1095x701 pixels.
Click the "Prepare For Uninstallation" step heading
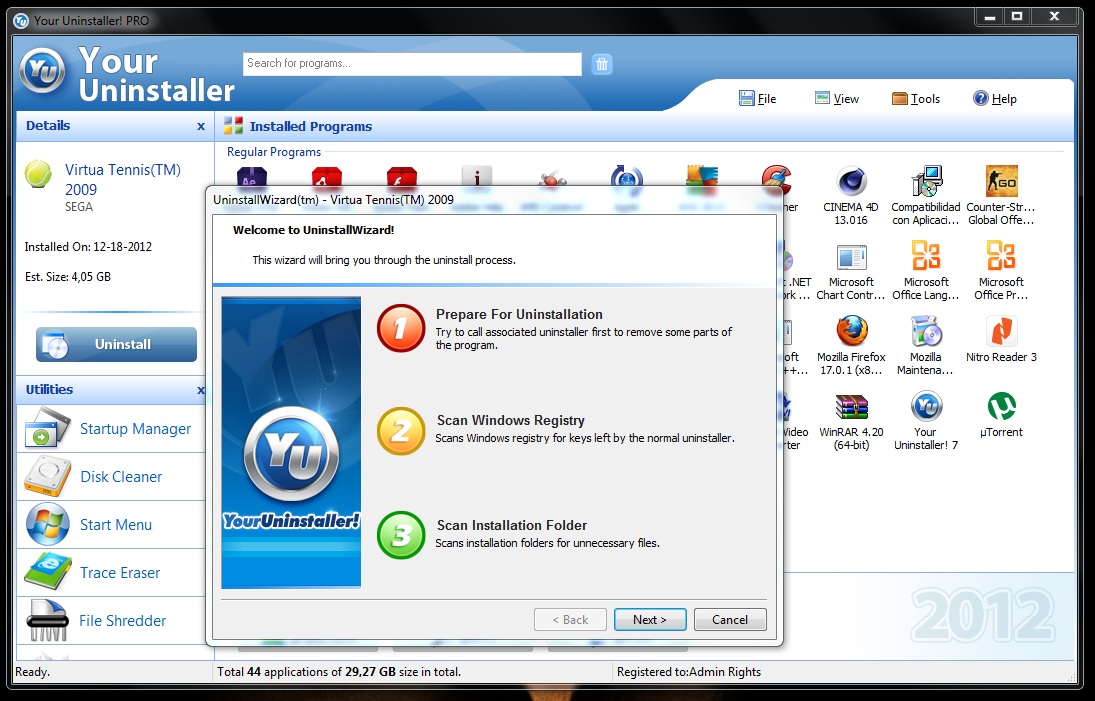coord(519,314)
